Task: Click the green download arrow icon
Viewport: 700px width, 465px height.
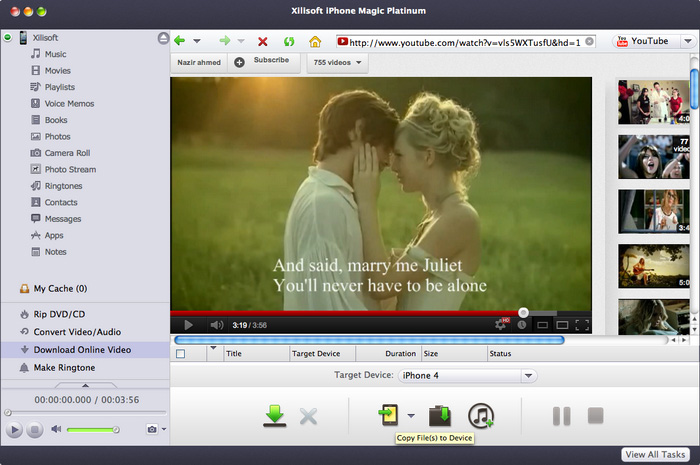Action: coord(275,416)
